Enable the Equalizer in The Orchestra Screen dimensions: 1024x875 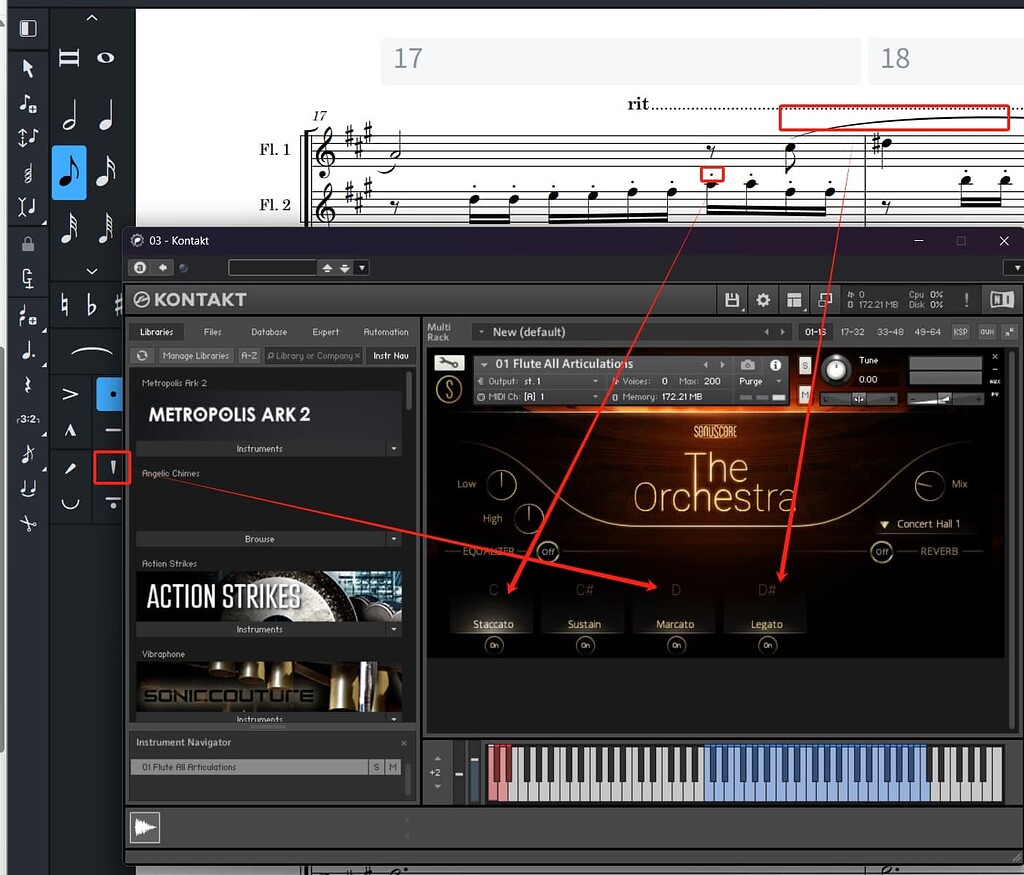click(x=547, y=551)
